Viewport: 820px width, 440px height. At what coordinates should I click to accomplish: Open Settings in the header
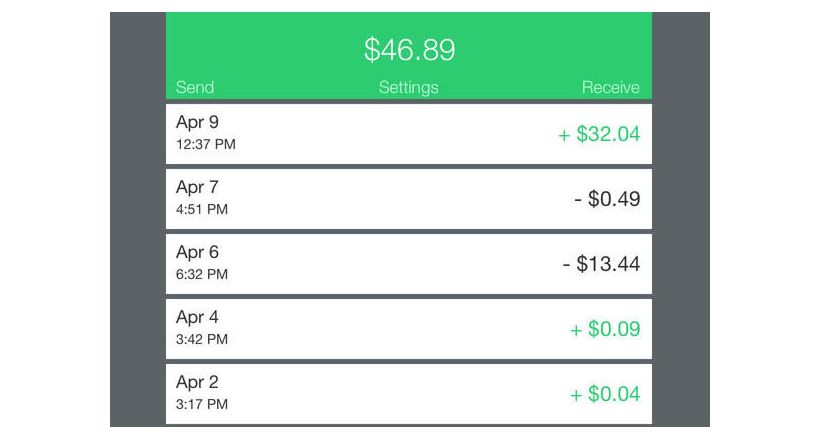408,87
